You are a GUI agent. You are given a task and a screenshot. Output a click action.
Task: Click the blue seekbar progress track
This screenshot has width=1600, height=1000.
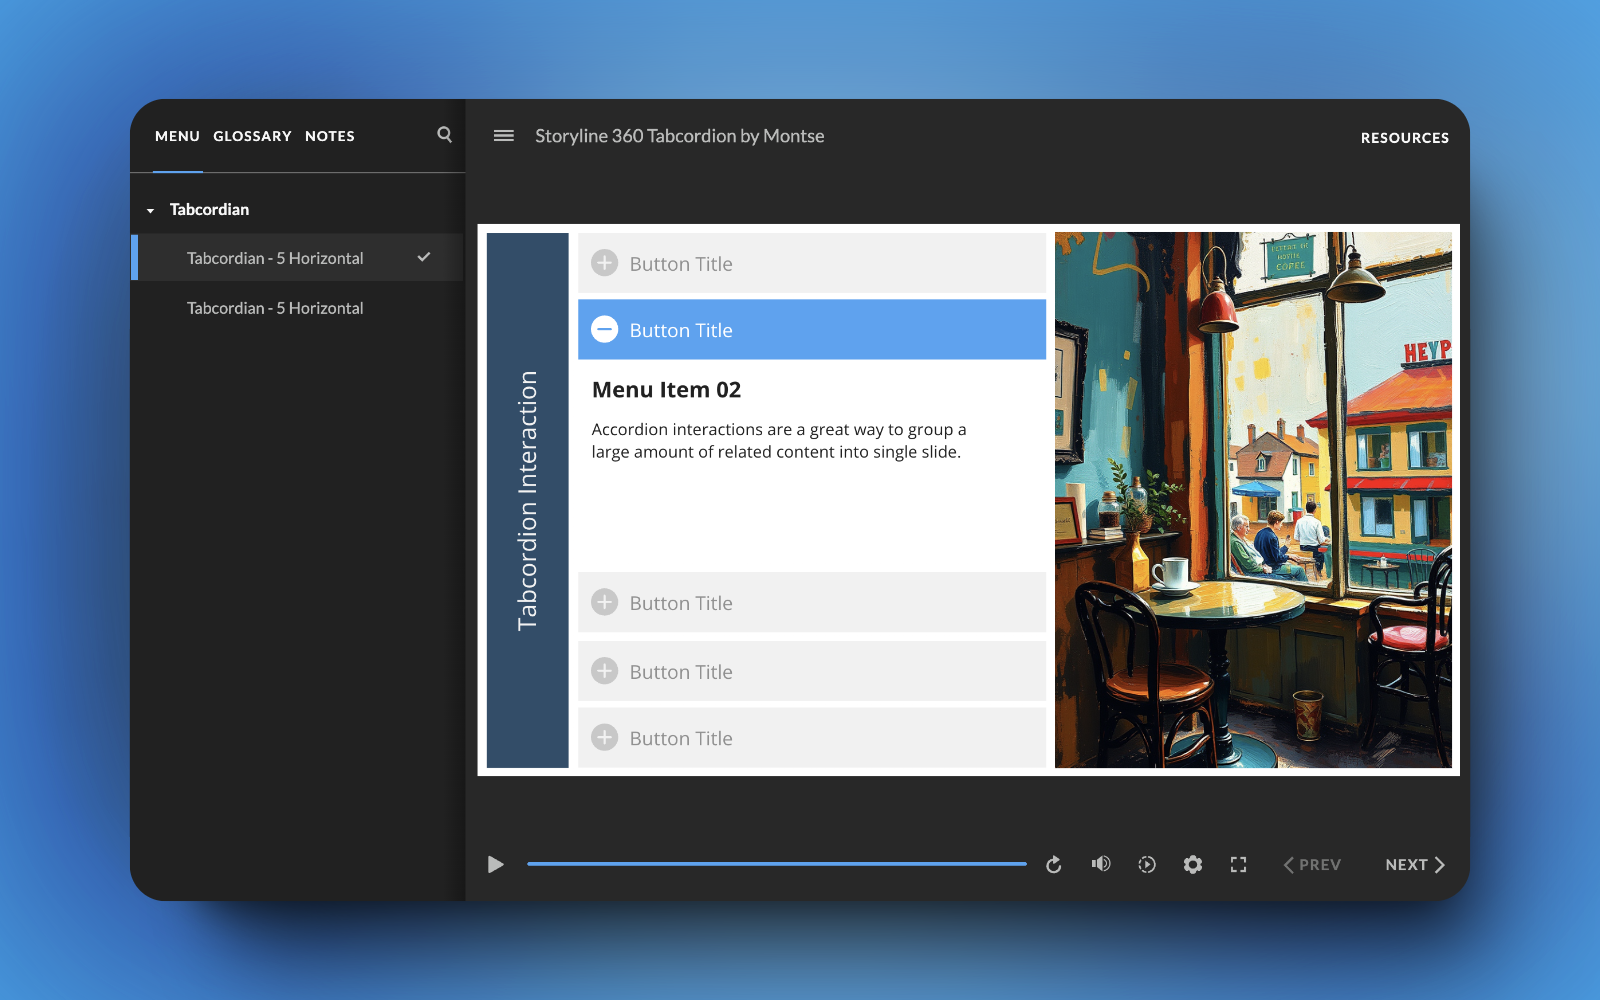tap(776, 864)
